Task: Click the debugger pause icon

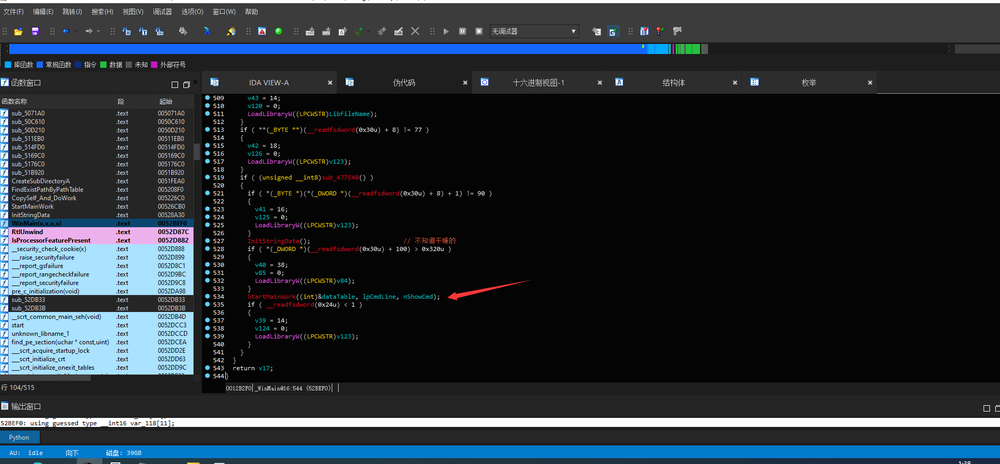Action: (x=462, y=31)
